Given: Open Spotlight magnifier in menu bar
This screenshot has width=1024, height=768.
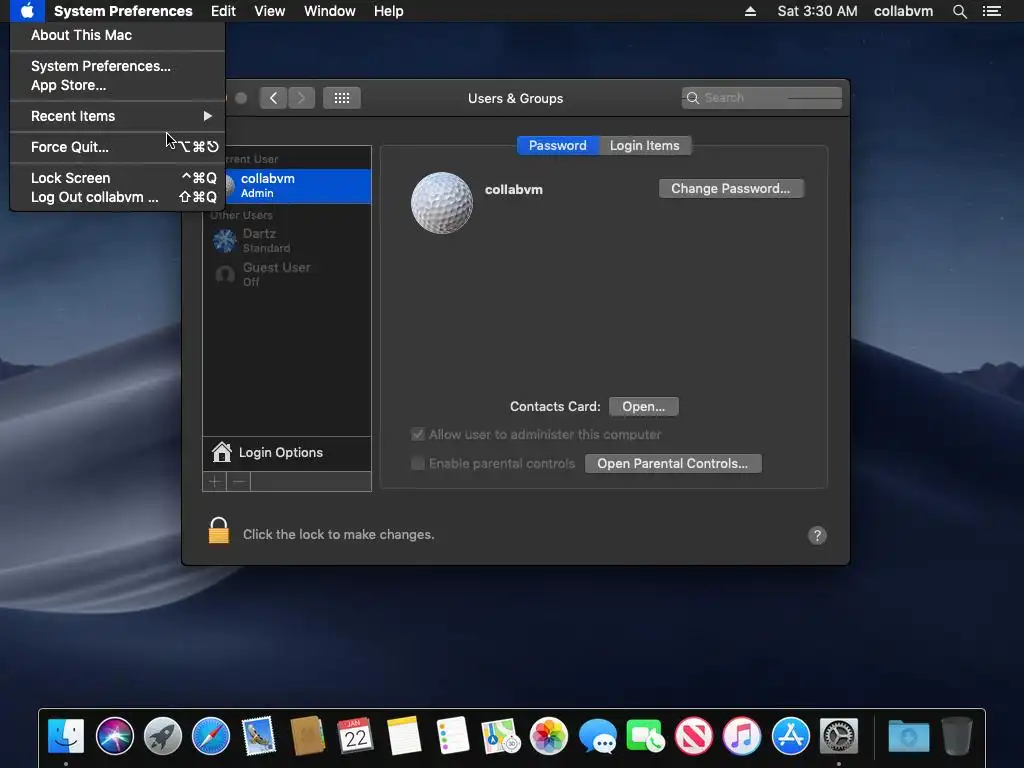Looking at the screenshot, I should coord(959,11).
